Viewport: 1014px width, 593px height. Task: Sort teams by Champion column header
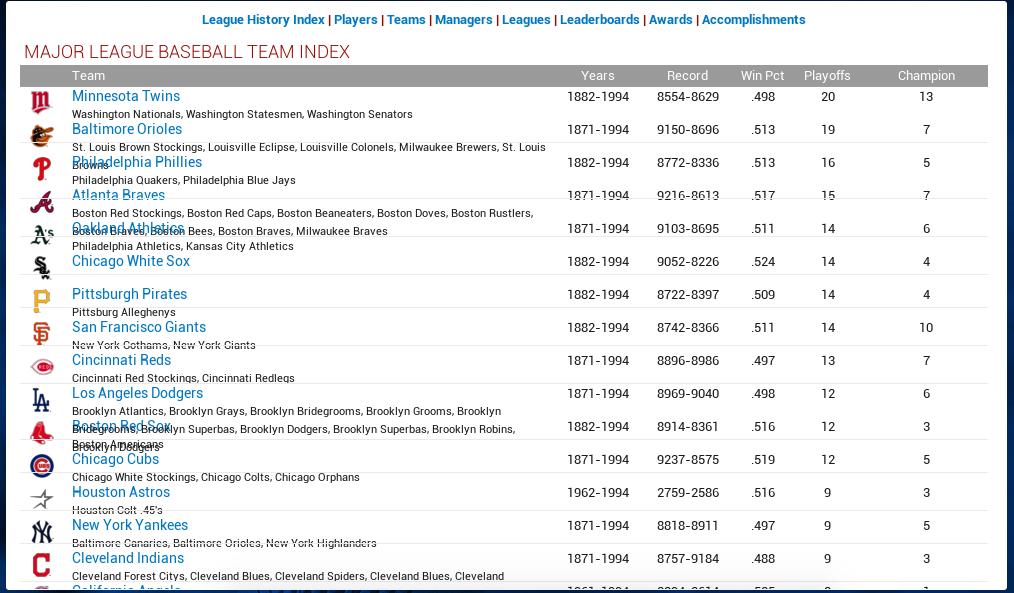point(926,76)
